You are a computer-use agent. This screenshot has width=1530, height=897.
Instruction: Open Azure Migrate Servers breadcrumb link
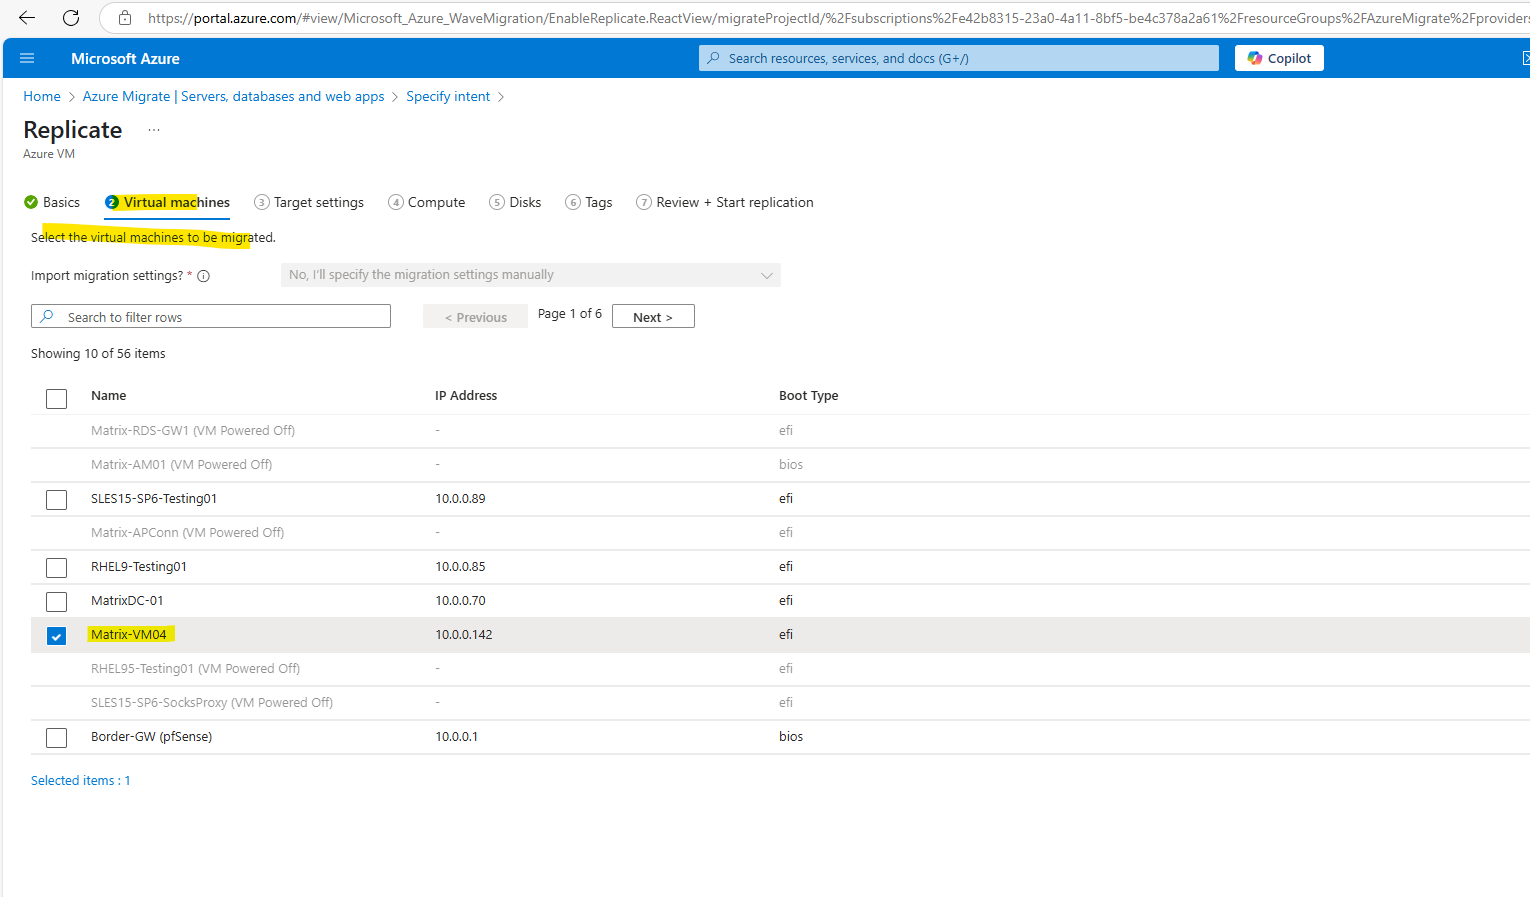[234, 96]
